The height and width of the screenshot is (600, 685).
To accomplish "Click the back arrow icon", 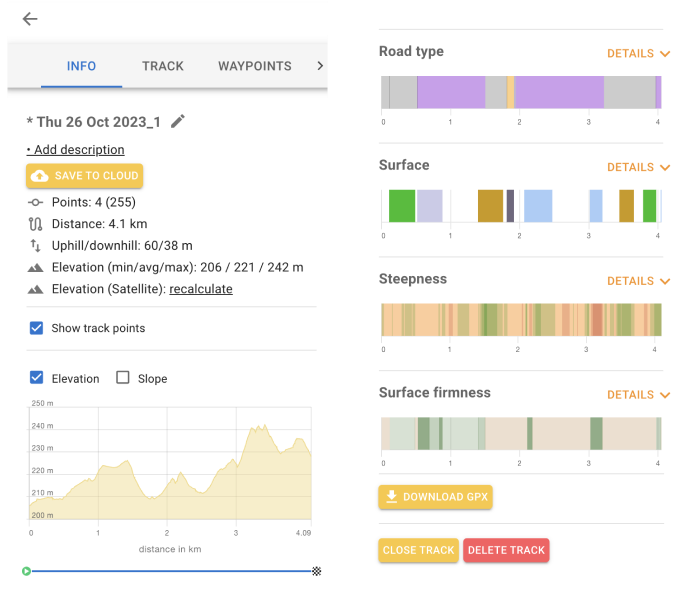I will (30, 19).
